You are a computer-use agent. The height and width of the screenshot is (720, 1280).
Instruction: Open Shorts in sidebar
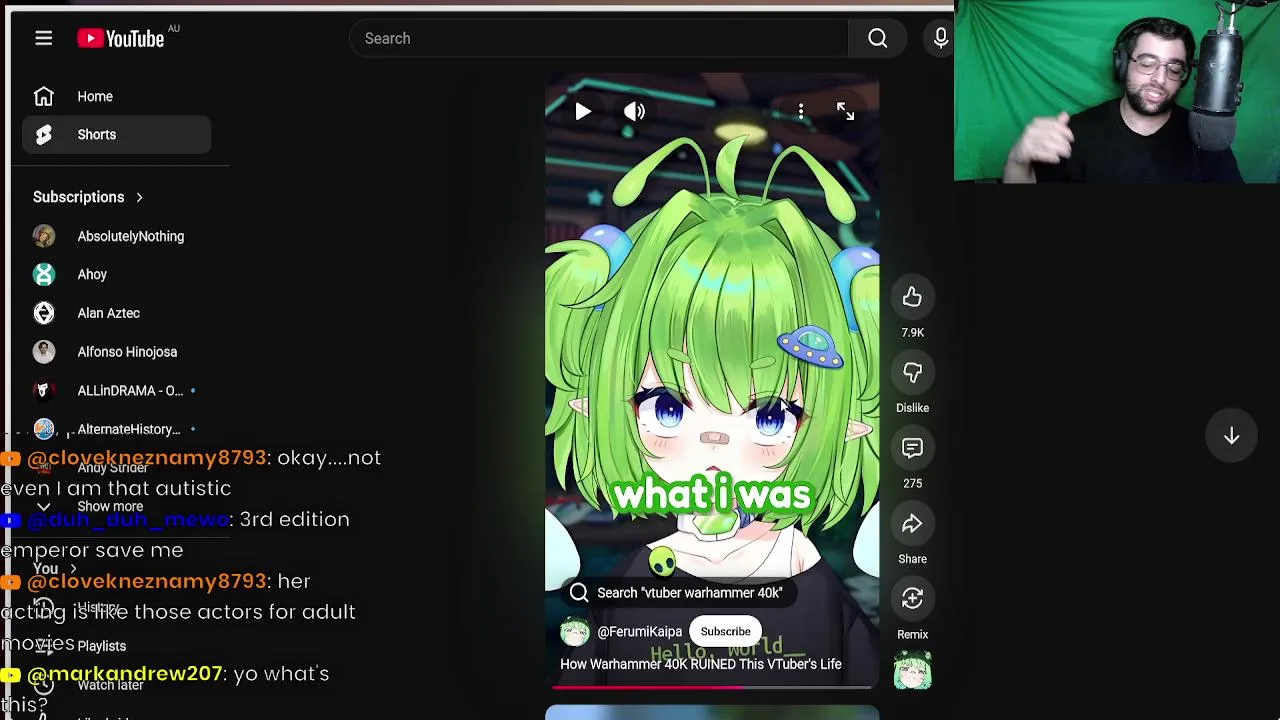116,134
